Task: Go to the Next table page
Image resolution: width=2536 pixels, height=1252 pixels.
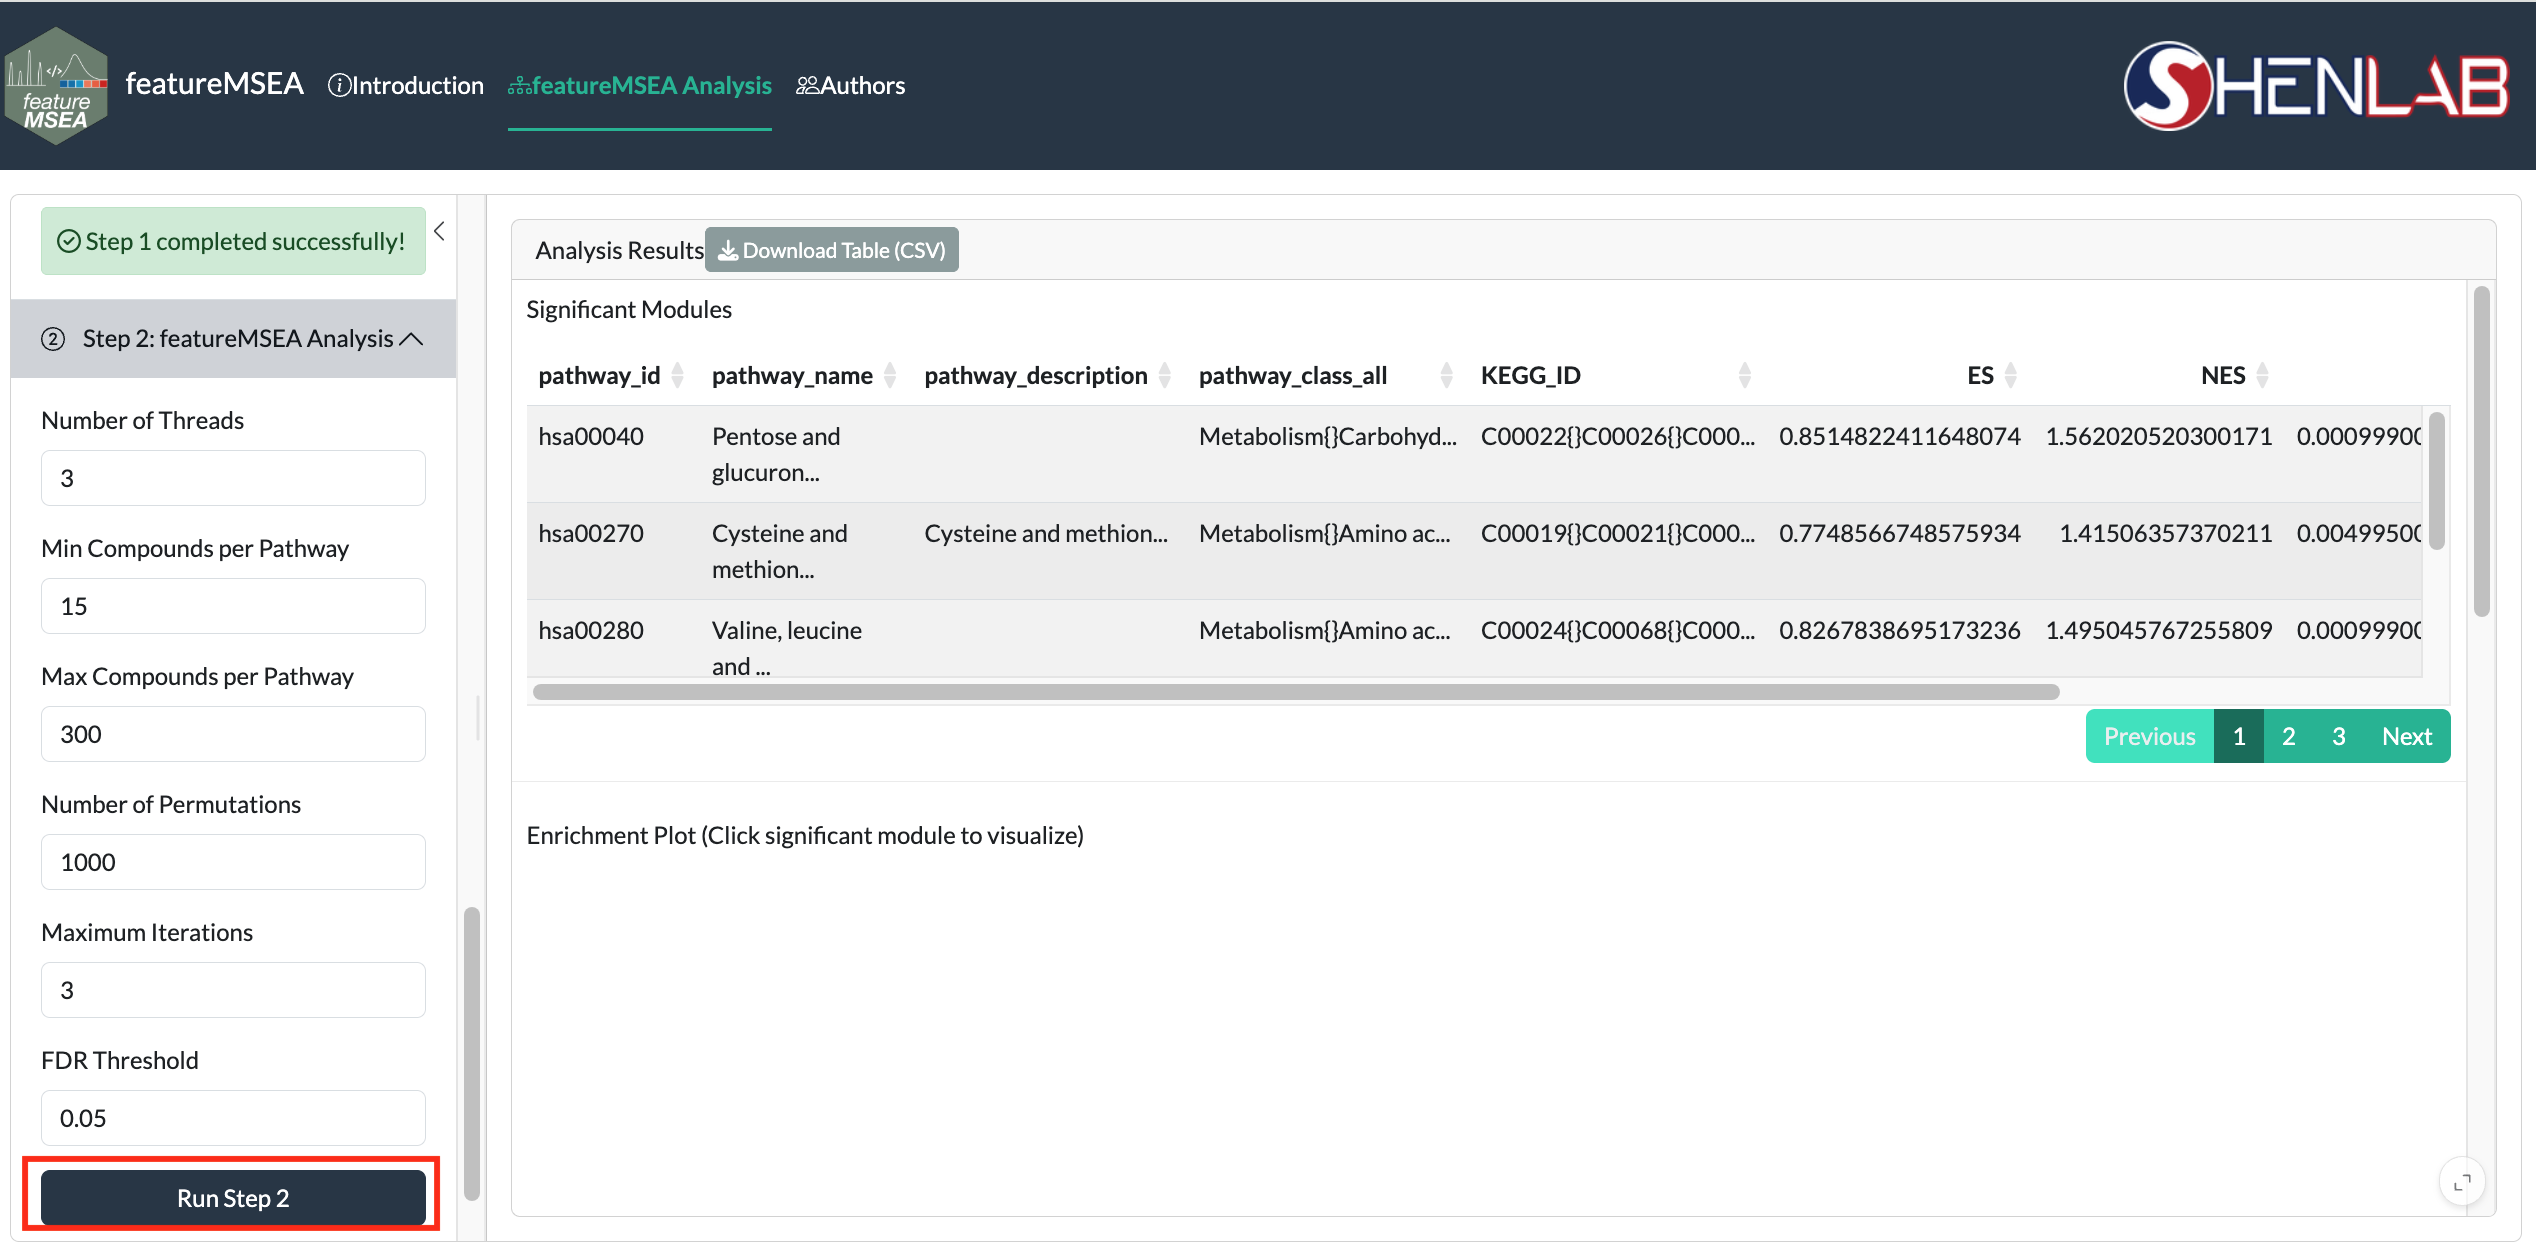Action: tap(2407, 737)
